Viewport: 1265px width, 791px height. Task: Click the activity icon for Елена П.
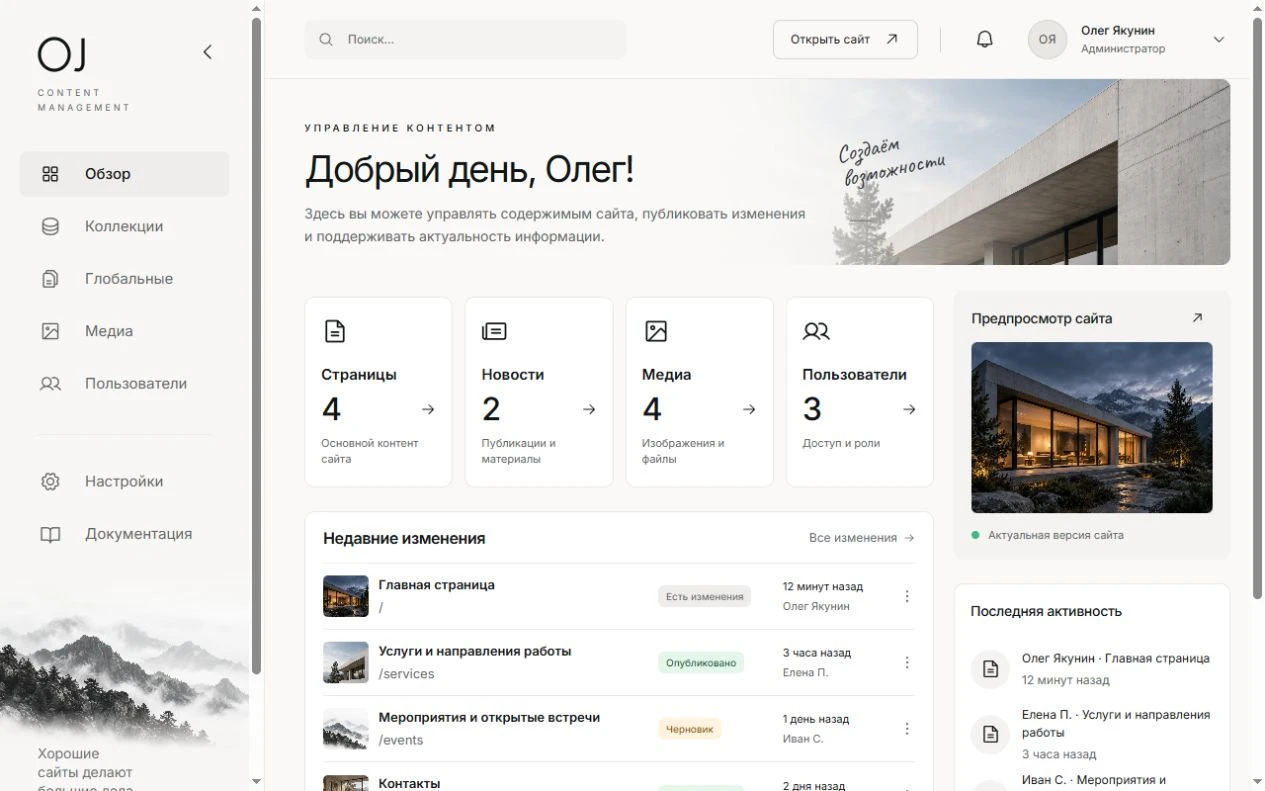pyautogui.click(x=990, y=734)
